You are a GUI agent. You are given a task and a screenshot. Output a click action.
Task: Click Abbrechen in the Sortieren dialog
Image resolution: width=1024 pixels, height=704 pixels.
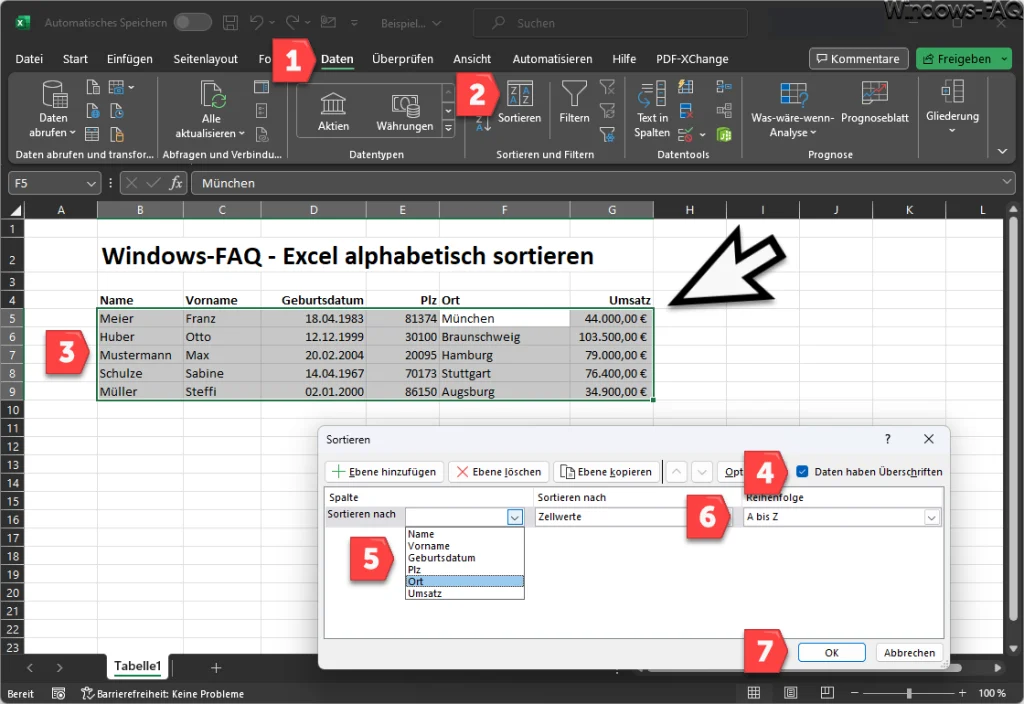[909, 652]
